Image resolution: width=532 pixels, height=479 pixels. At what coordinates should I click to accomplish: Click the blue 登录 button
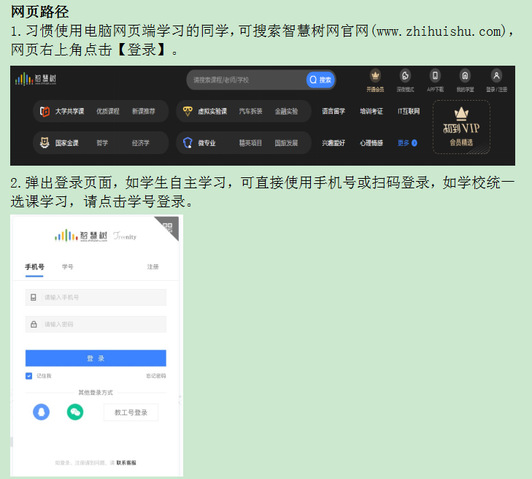tap(96, 358)
